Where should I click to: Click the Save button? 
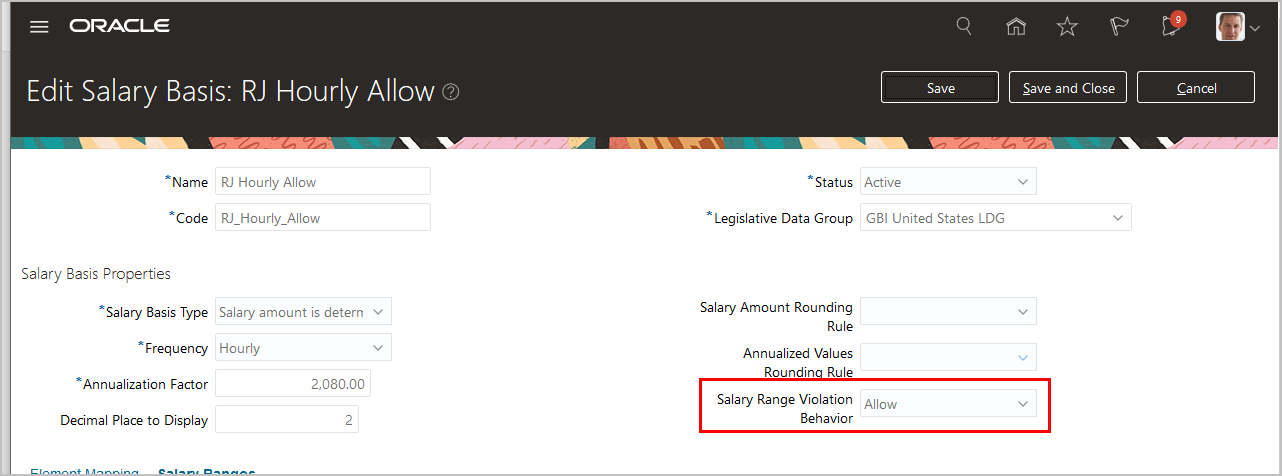point(940,88)
